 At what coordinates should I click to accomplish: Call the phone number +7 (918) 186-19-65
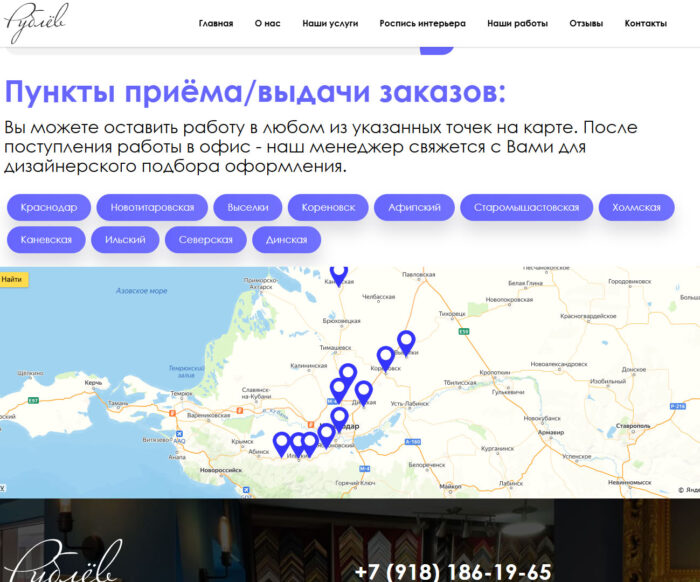coord(452,572)
